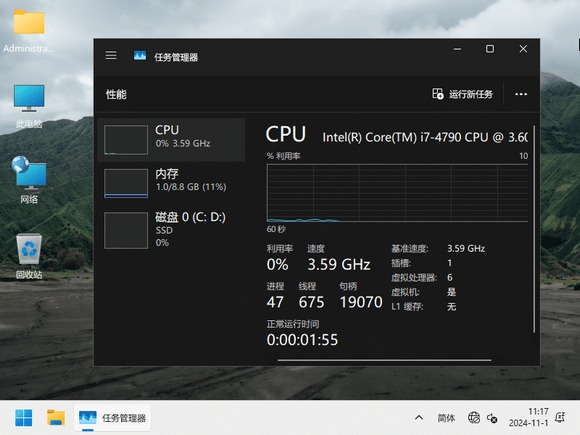Open the network globe tray icon
This screenshot has width=580, height=435.
(x=474, y=418)
